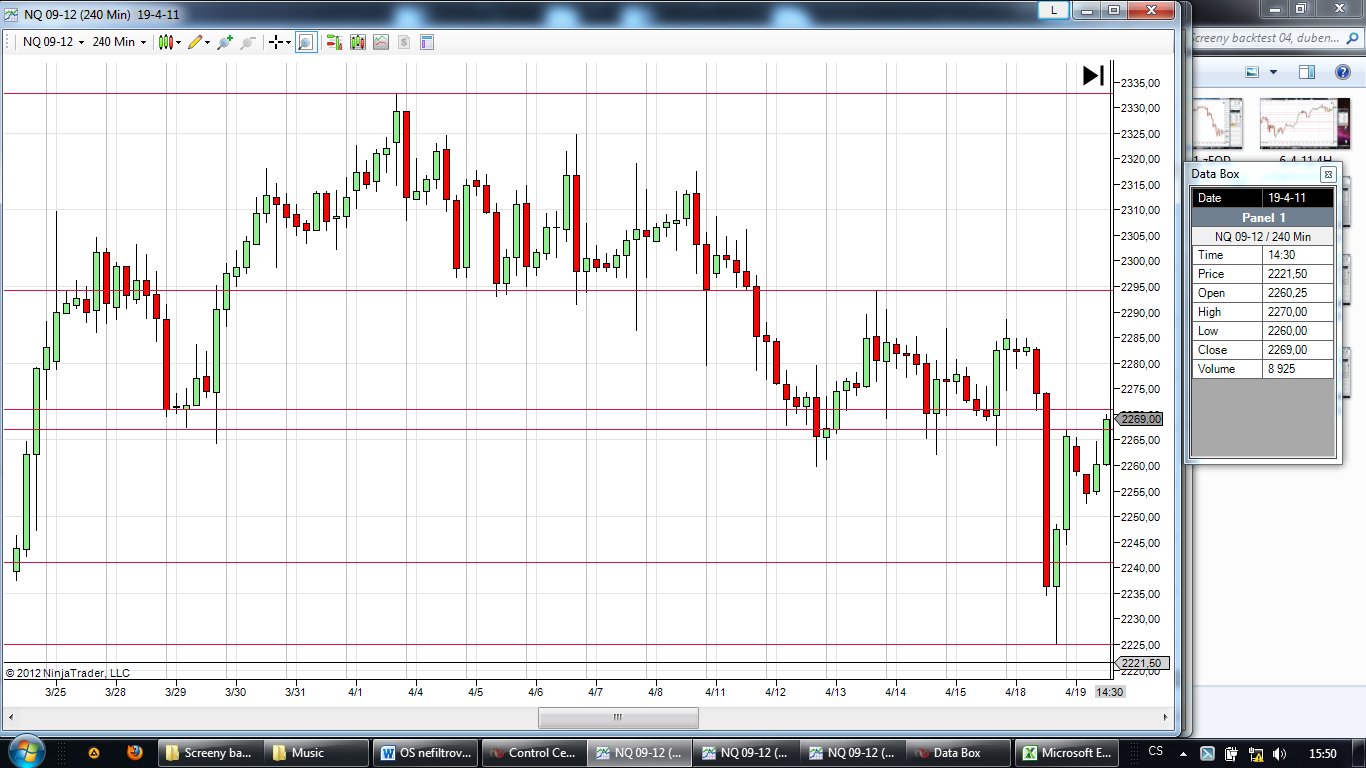Click the orange-triangle quick launch icon

94,752
